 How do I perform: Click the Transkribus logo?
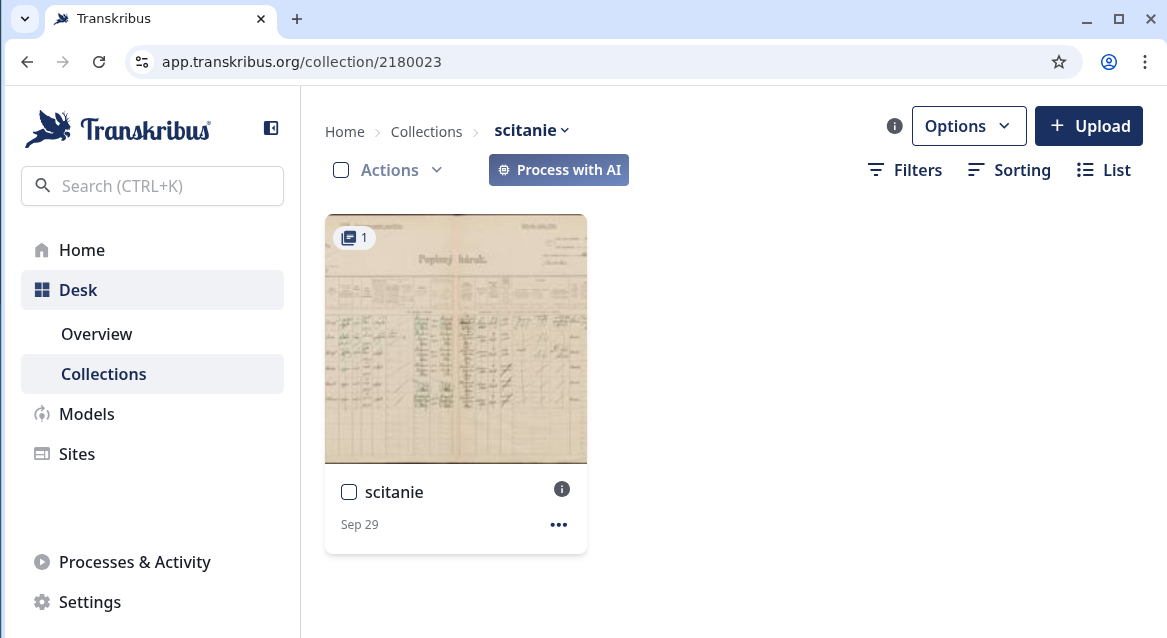(x=118, y=129)
